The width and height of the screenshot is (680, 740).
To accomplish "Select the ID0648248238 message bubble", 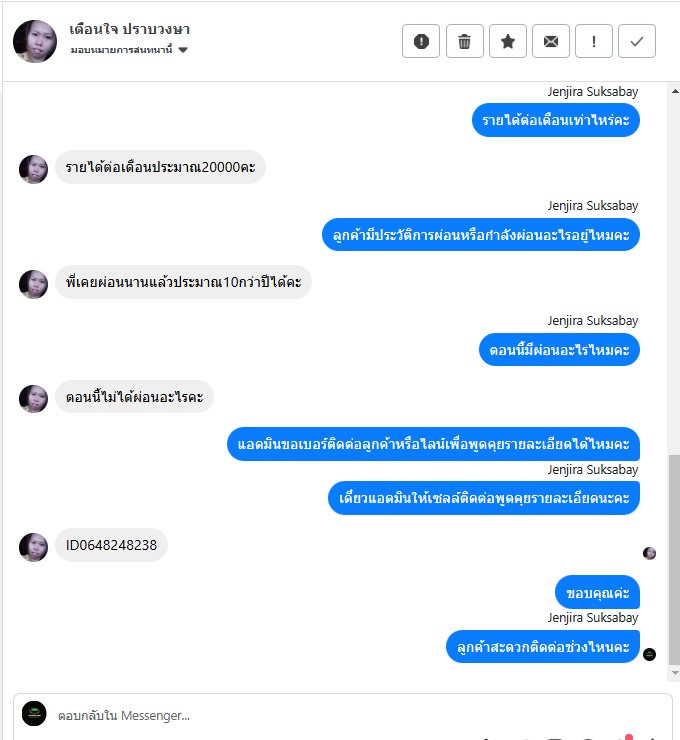I will click(x=111, y=545).
